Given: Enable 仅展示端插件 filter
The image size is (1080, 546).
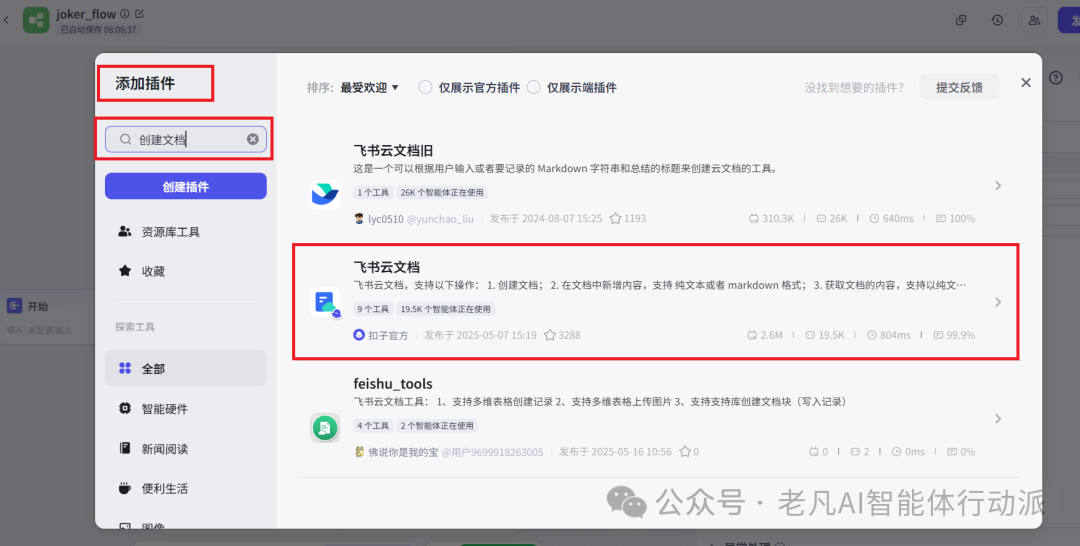Looking at the screenshot, I should [x=533, y=87].
